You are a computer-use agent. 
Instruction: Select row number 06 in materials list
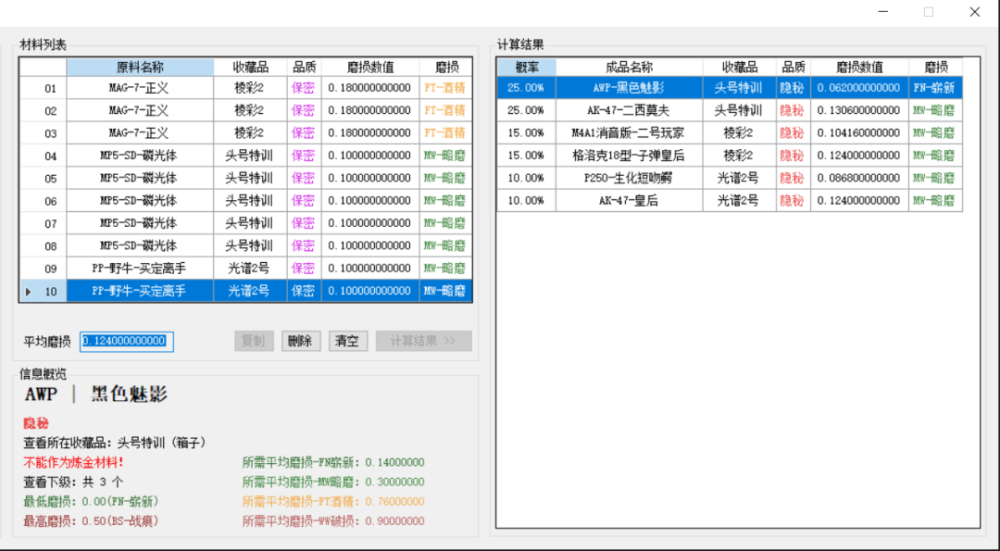tap(43, 200)
